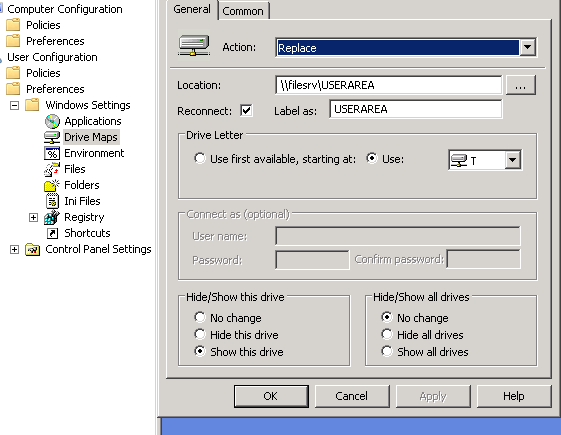Select Ini Files tree item label

point(82,201)
